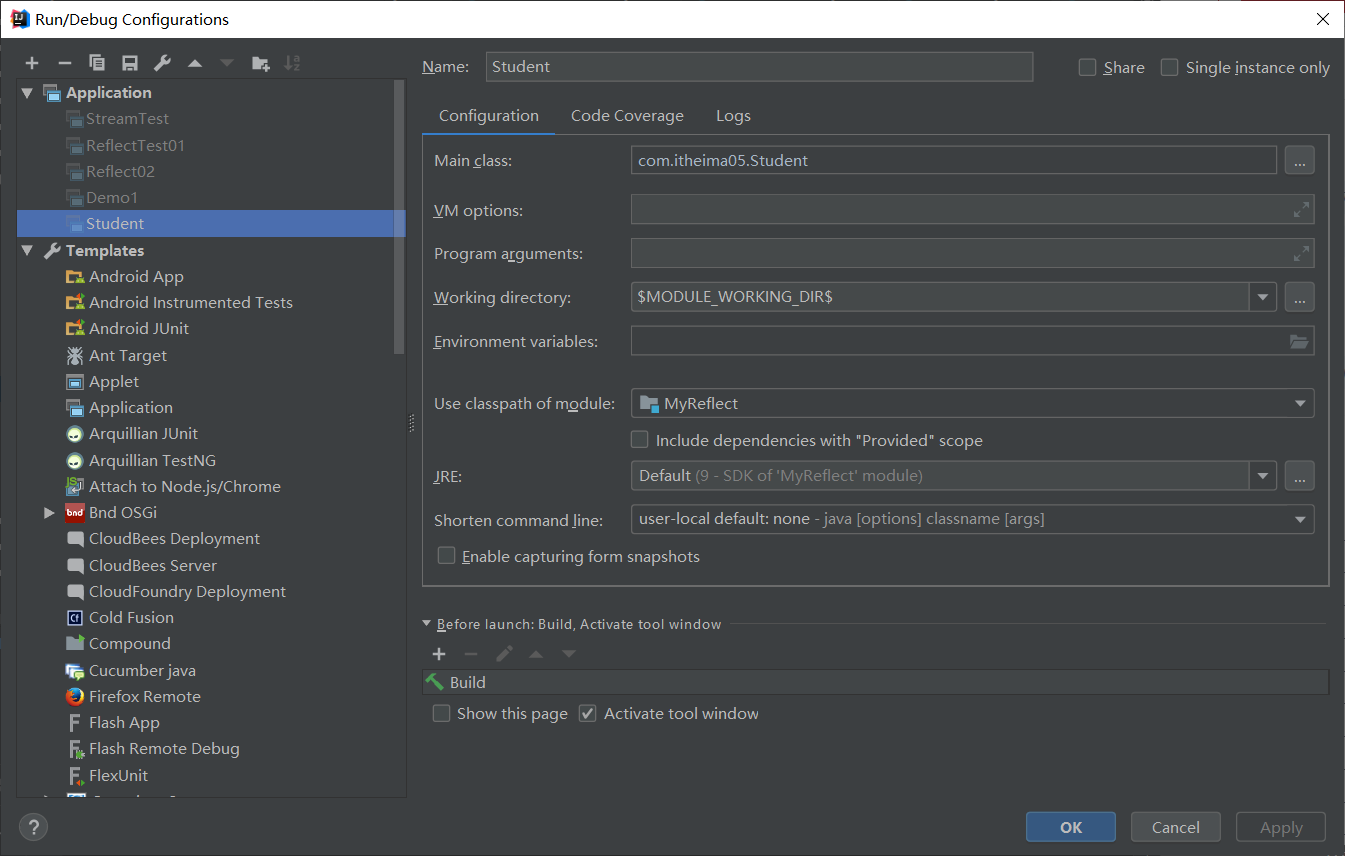Screen dimensions: 1345x856
Task: Enable the Share checkbox
Action: click(x=1088, y=68)
